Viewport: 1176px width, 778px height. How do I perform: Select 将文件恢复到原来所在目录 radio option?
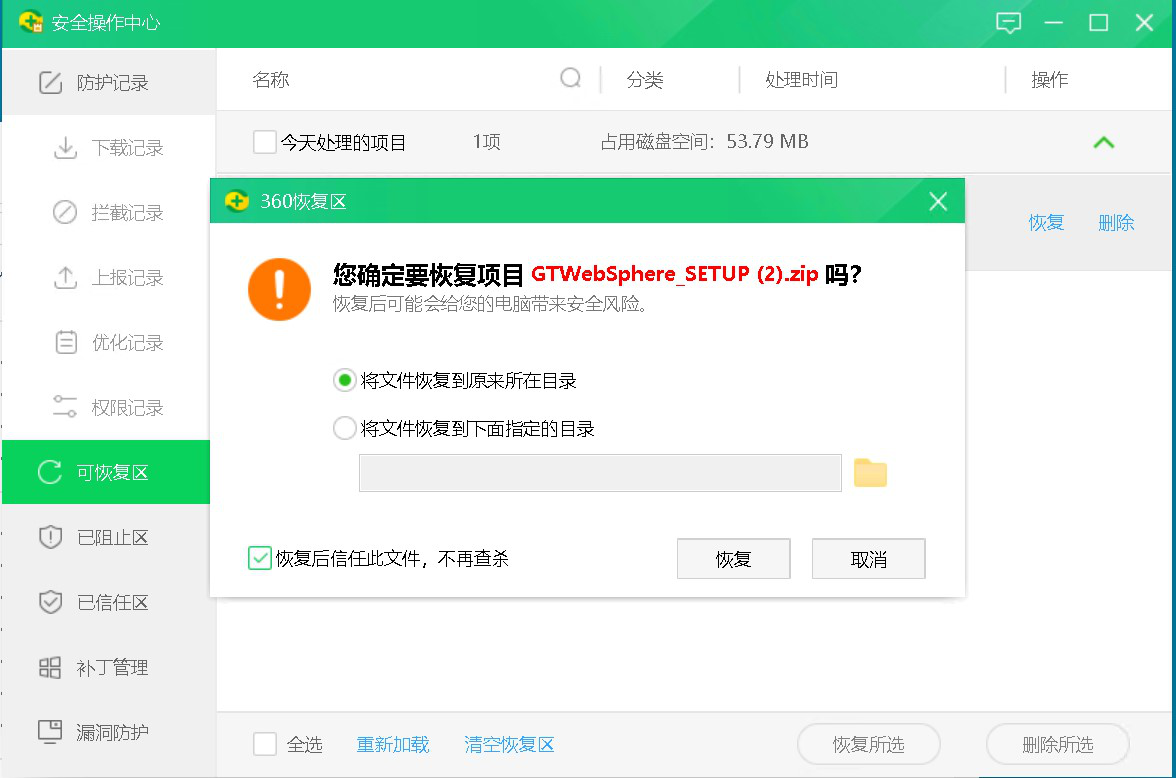pos(345,381)
